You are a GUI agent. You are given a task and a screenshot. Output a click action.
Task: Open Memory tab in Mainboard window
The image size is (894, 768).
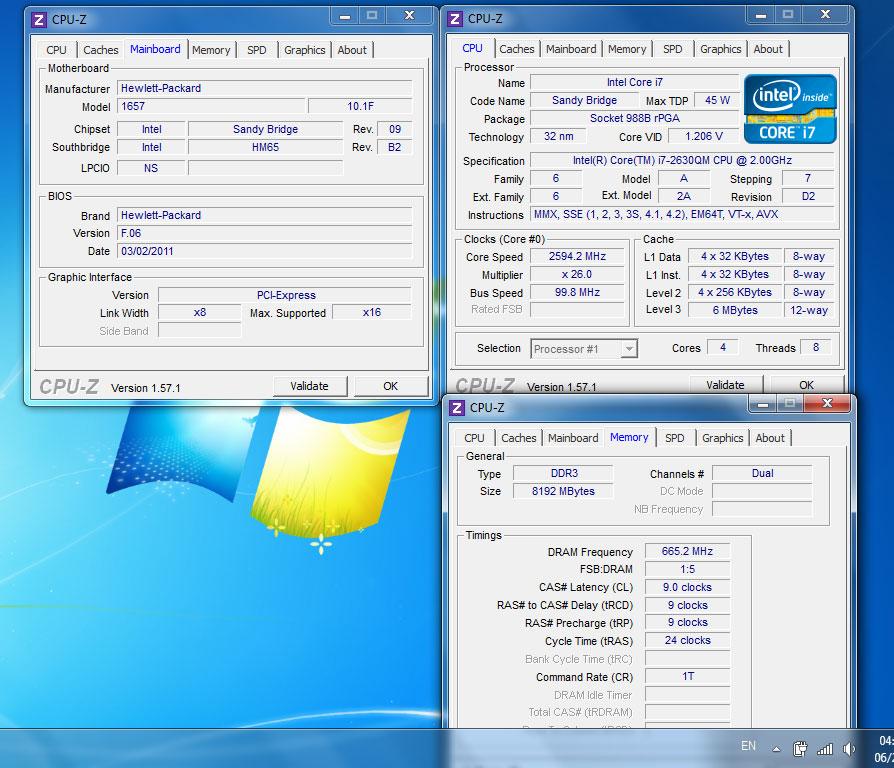point(211,50)
